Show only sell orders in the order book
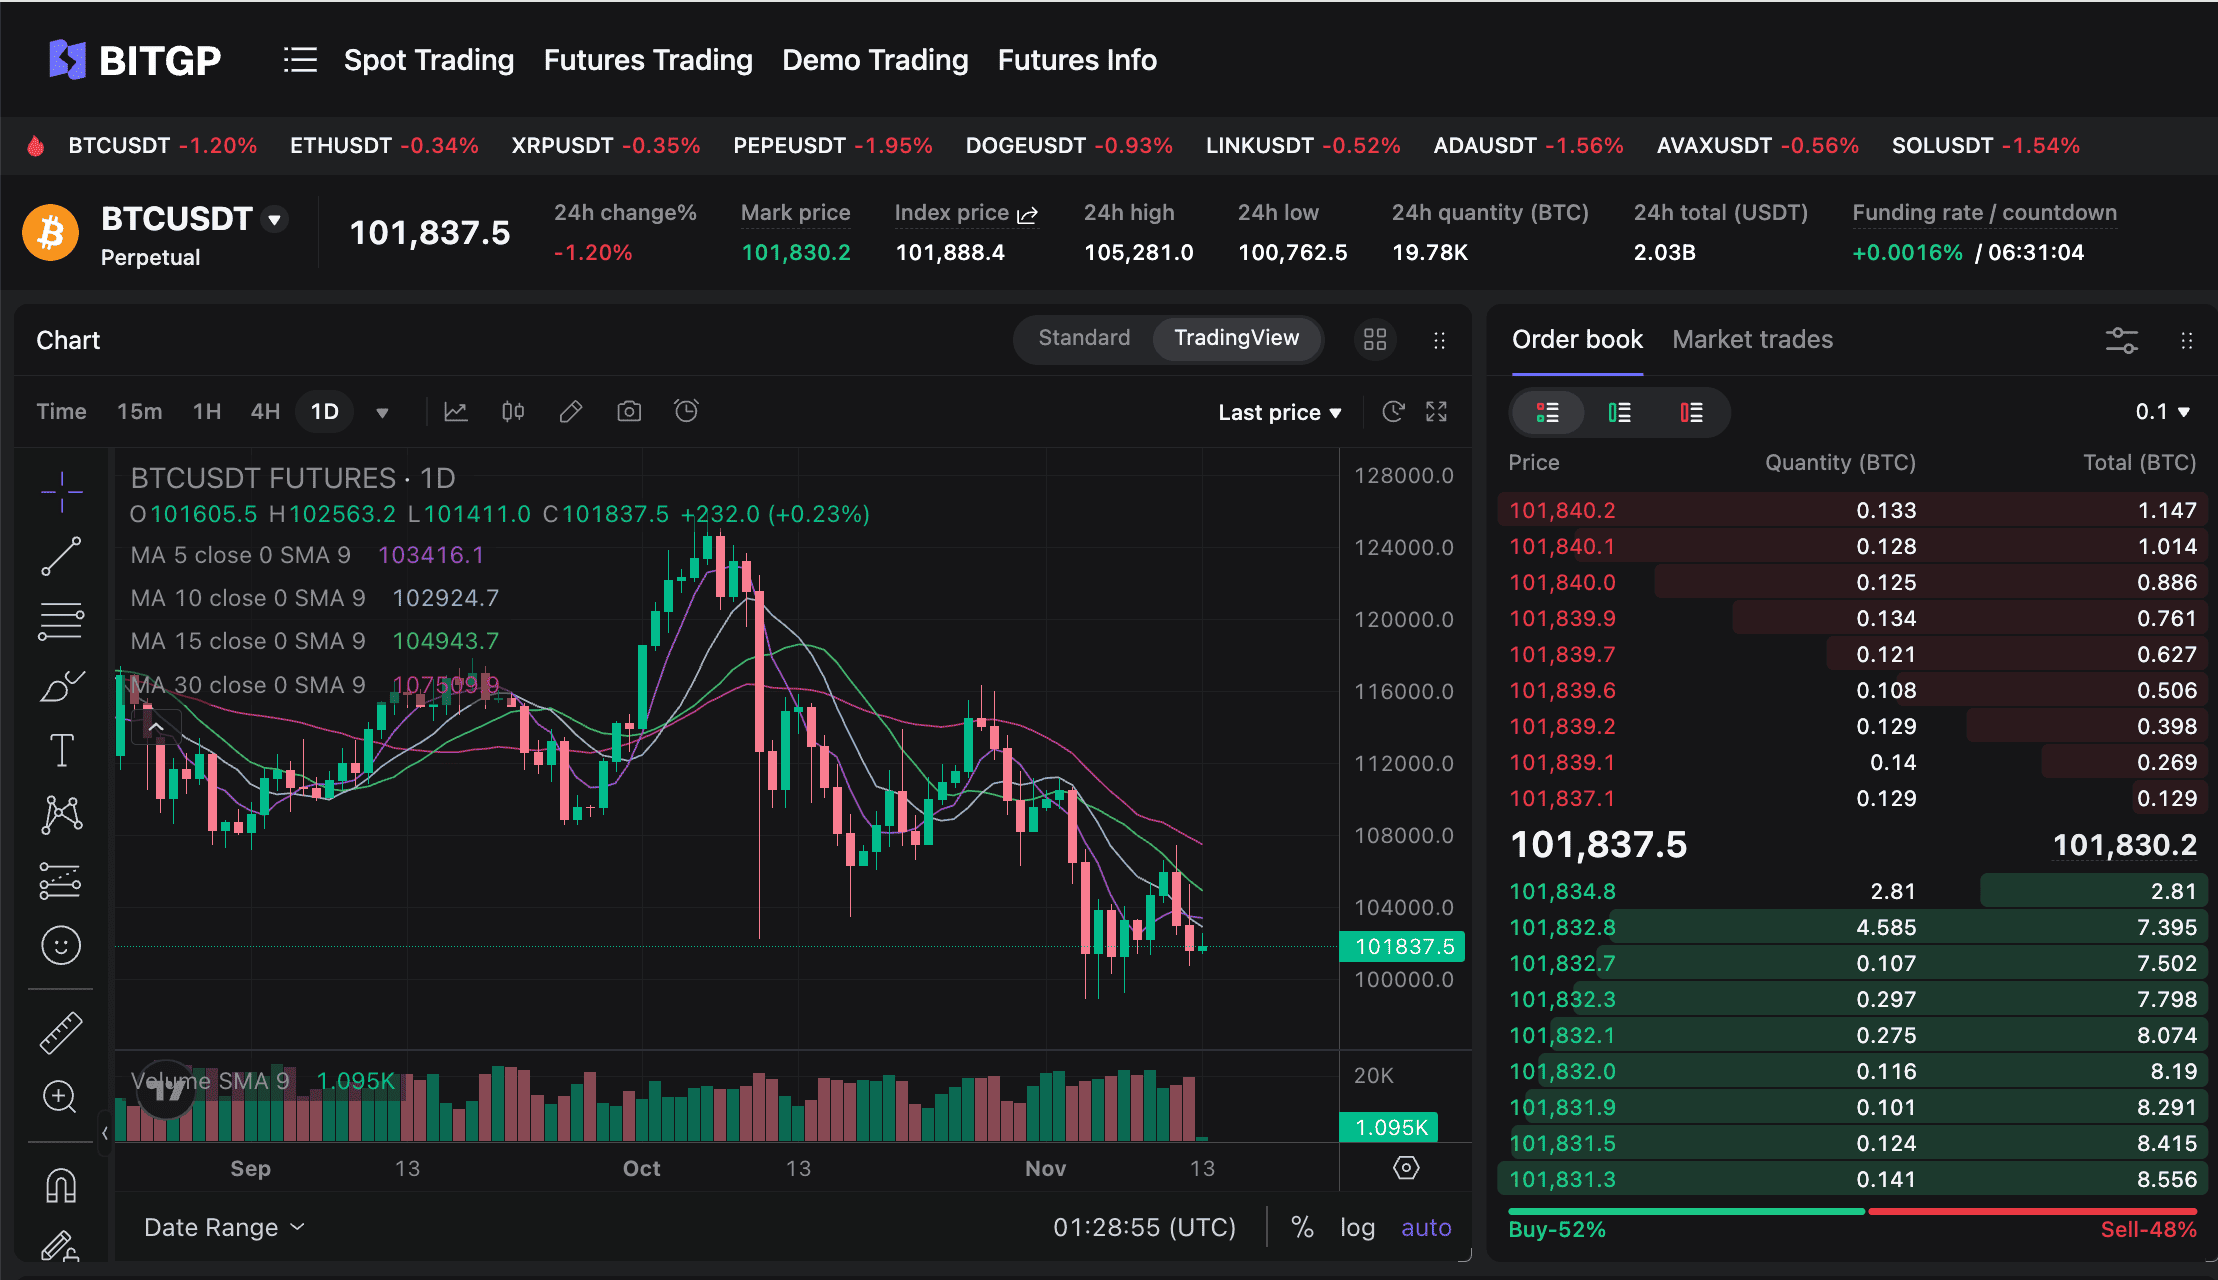The image size is (2218, 1280). point(1692,412)
